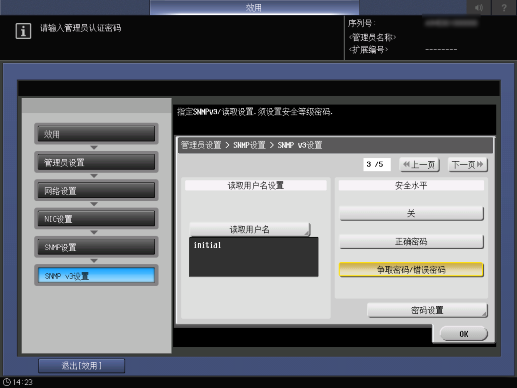Click the 安全水平 section header
Image resolution: width=517 pixels, height=388 pixels.
tap(411, 185)
